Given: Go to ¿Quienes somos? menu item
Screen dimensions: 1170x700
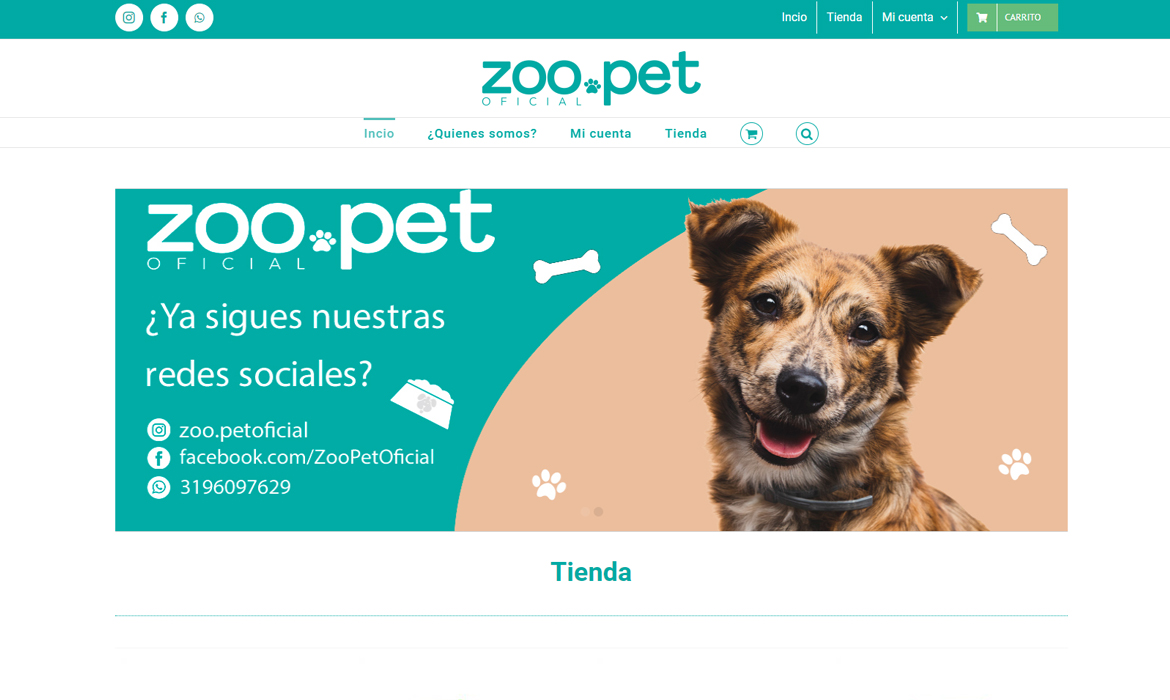Looking at the screenshot, I should [482, 134].
